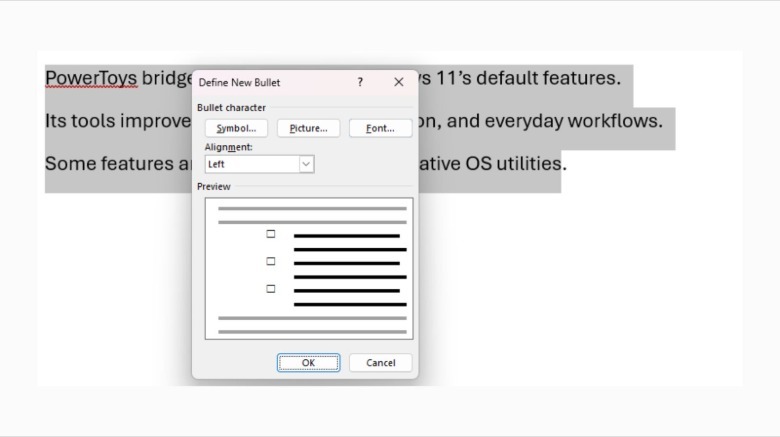This screenshot has width=780, height=437.
Task: Open the dialog help question mark
Action: coord(360,82)
